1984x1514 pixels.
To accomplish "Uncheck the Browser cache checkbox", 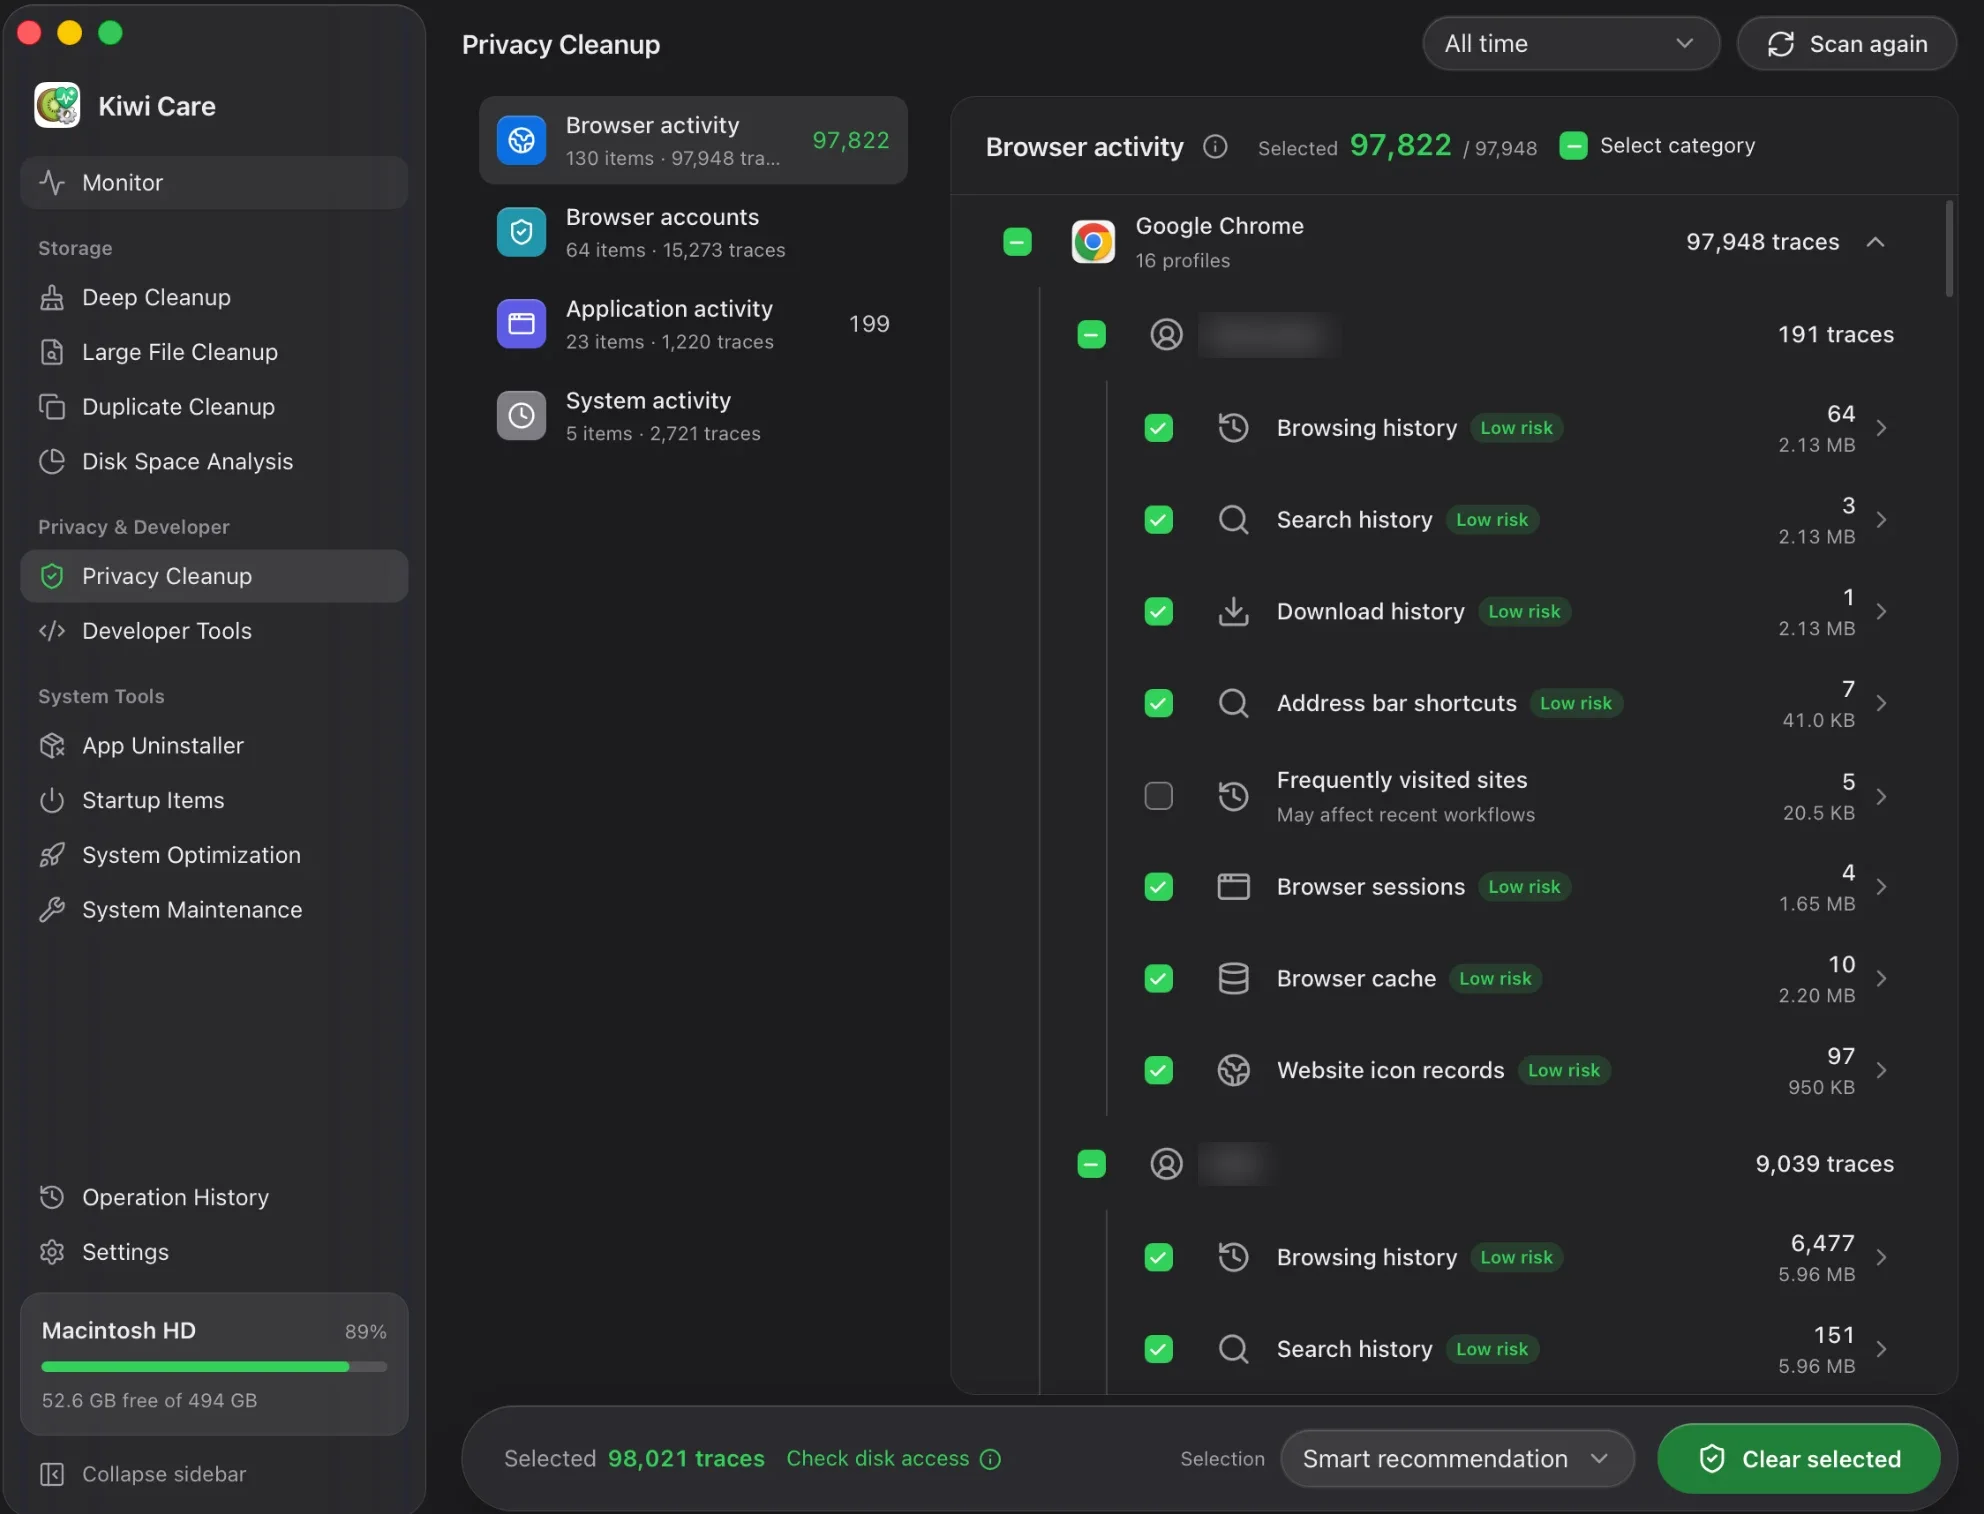I will coord(1158,979).
